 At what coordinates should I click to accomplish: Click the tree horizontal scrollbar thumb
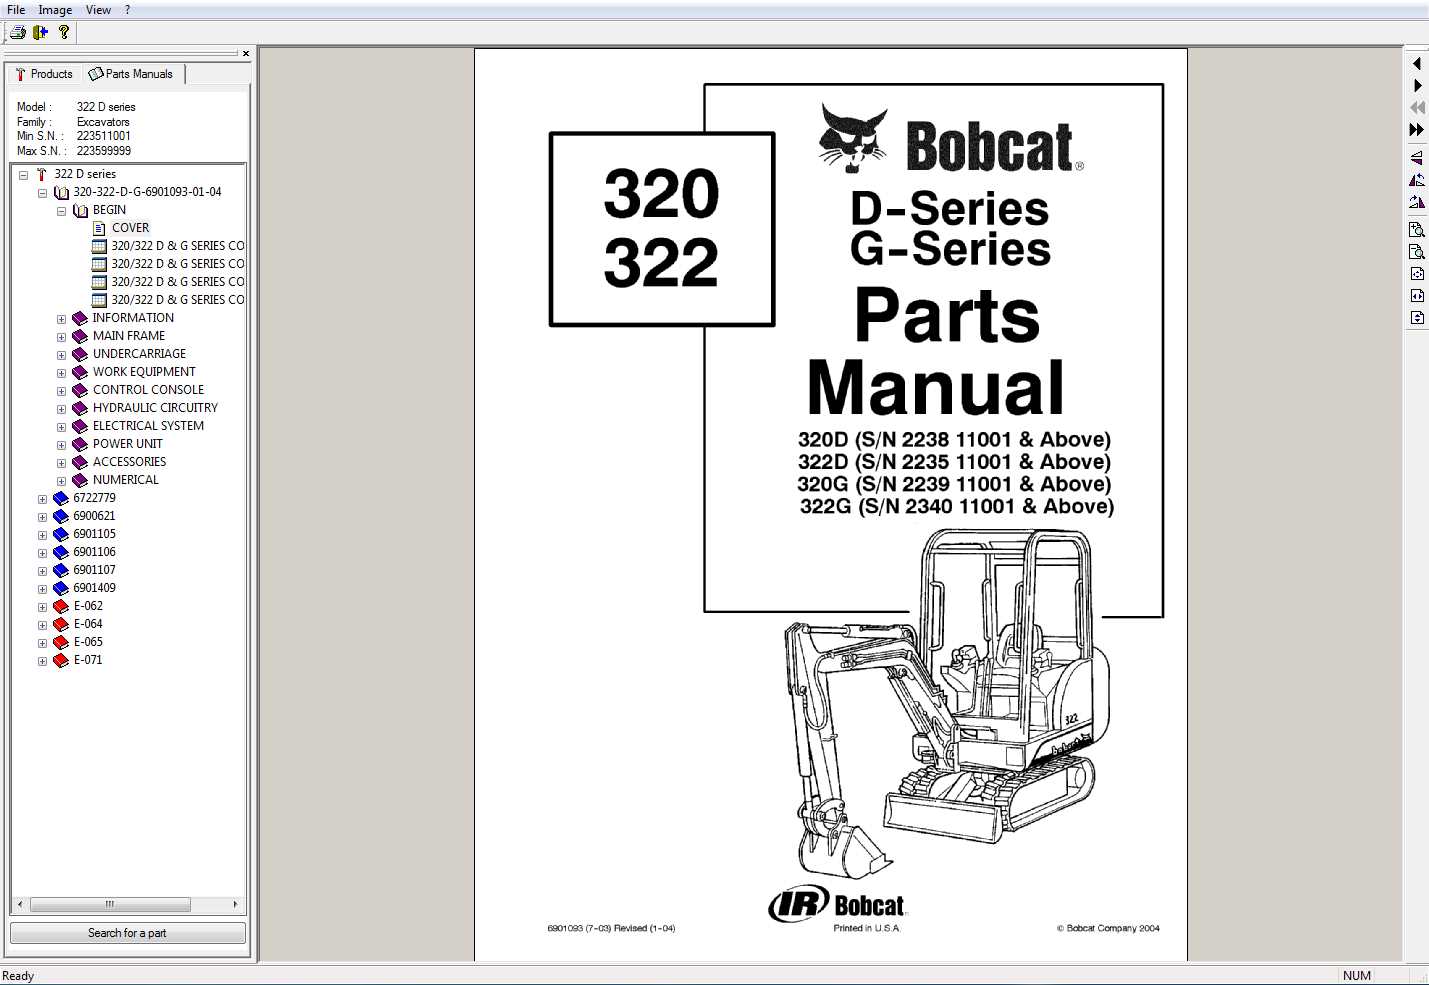pyautogui.click(x=110, y=904)
